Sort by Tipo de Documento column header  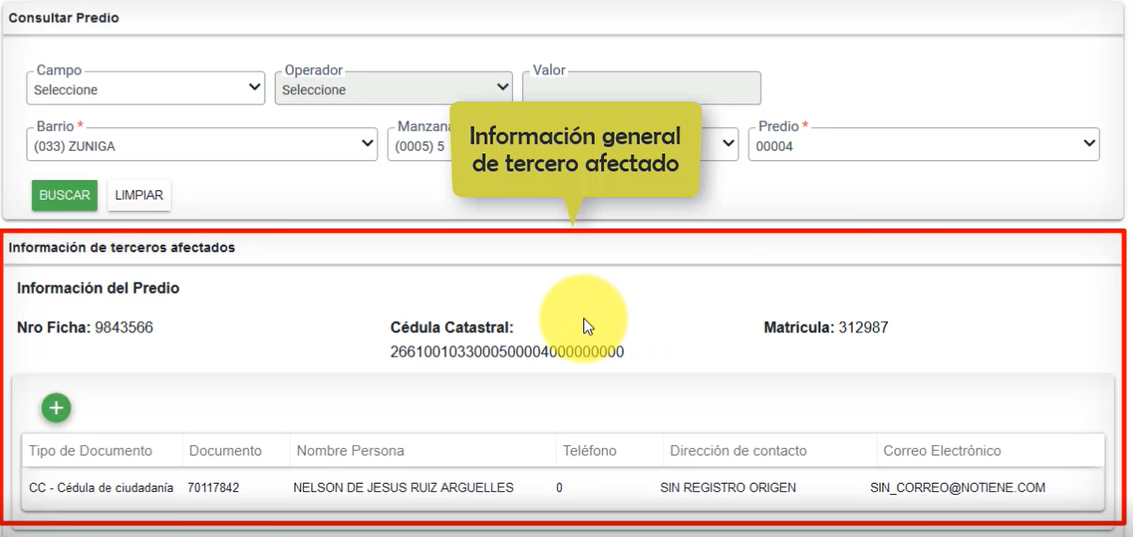pos(91,451)
